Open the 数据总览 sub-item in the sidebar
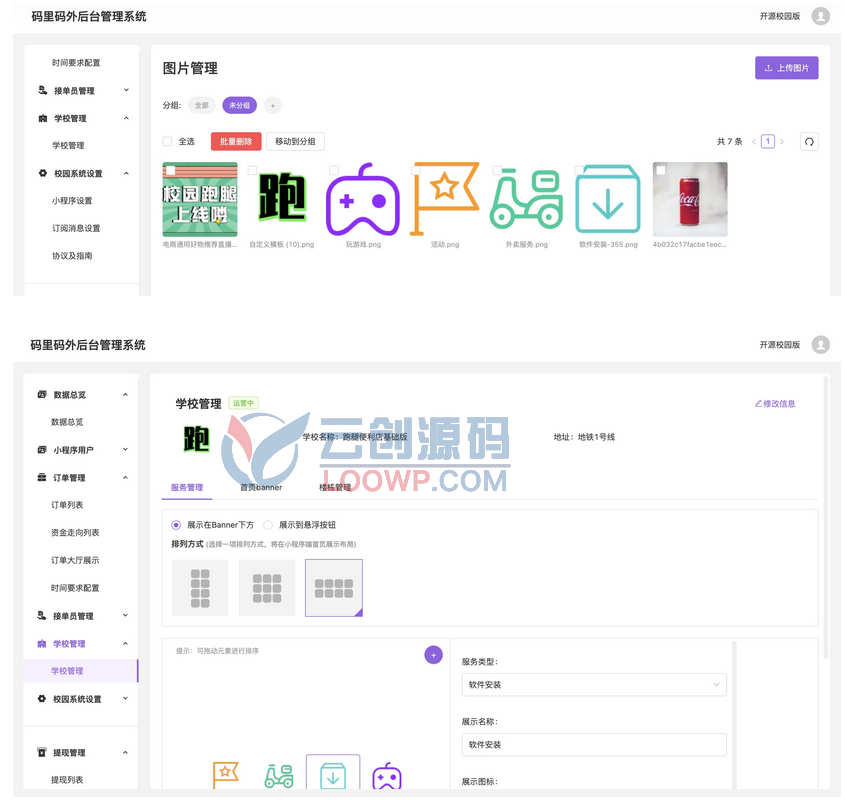The image size is (845, 800). pos(67,422)
